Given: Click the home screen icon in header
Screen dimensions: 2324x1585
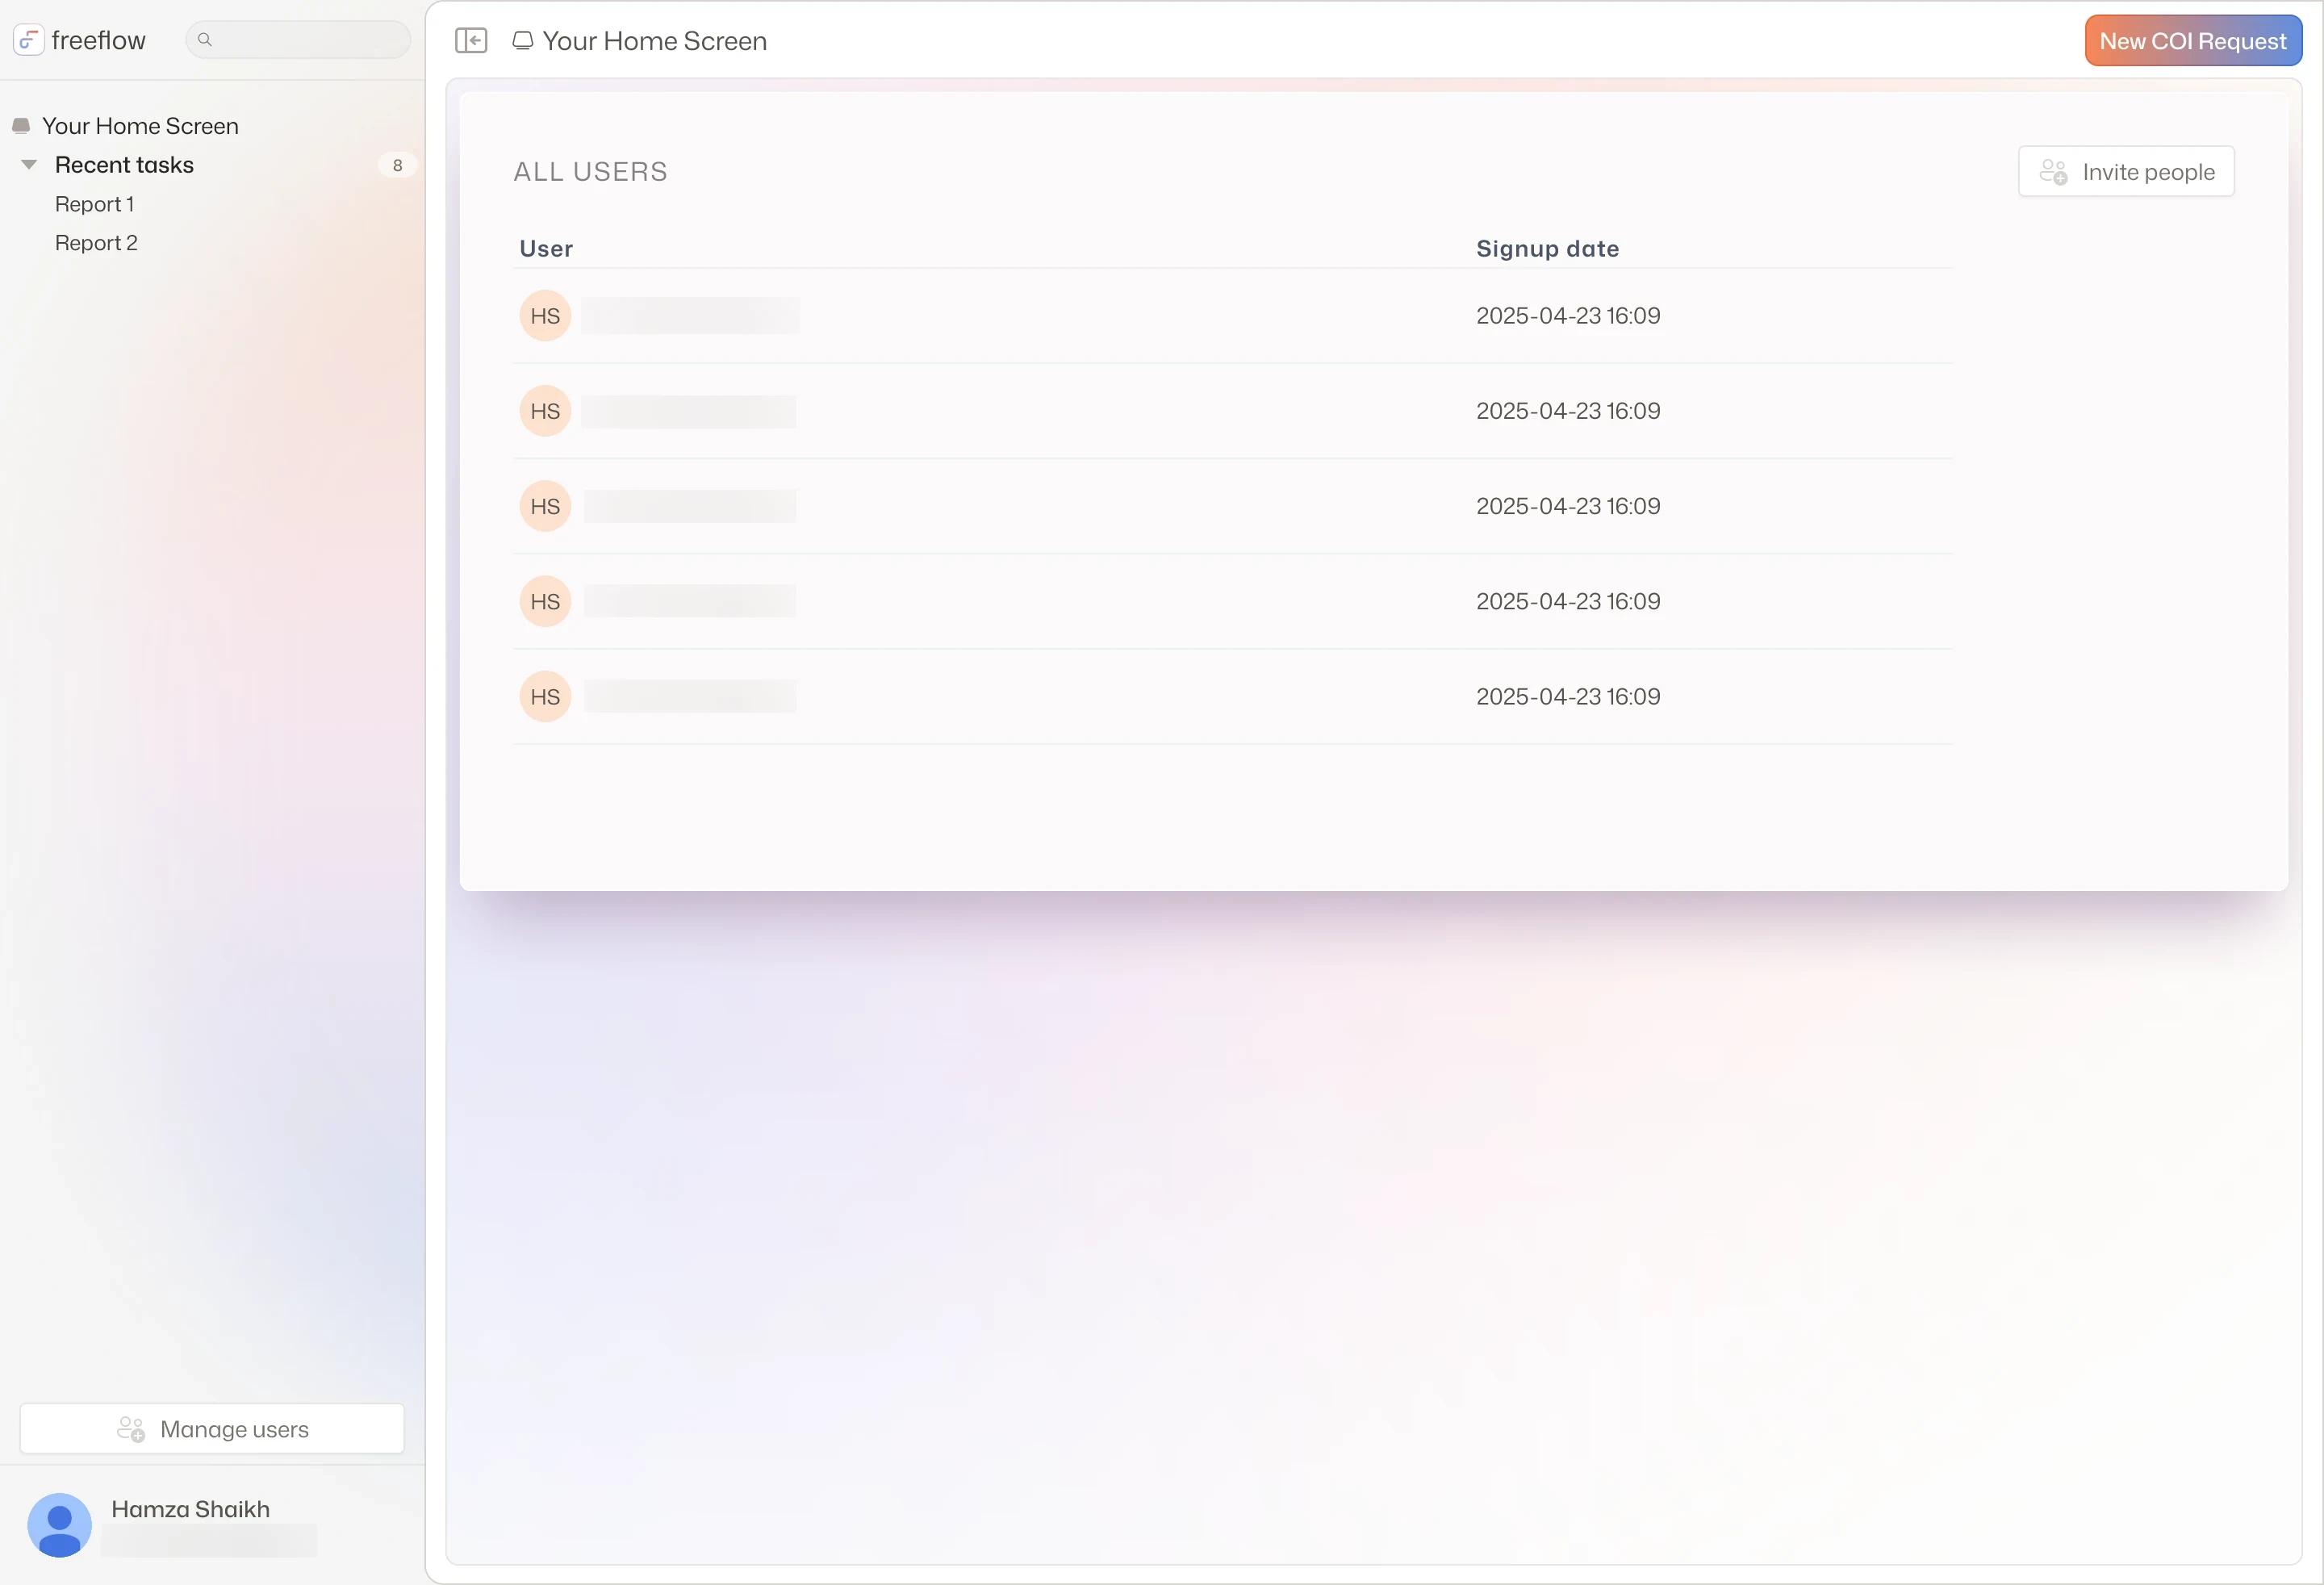Looking at the screenshot, I should (522, 41).
